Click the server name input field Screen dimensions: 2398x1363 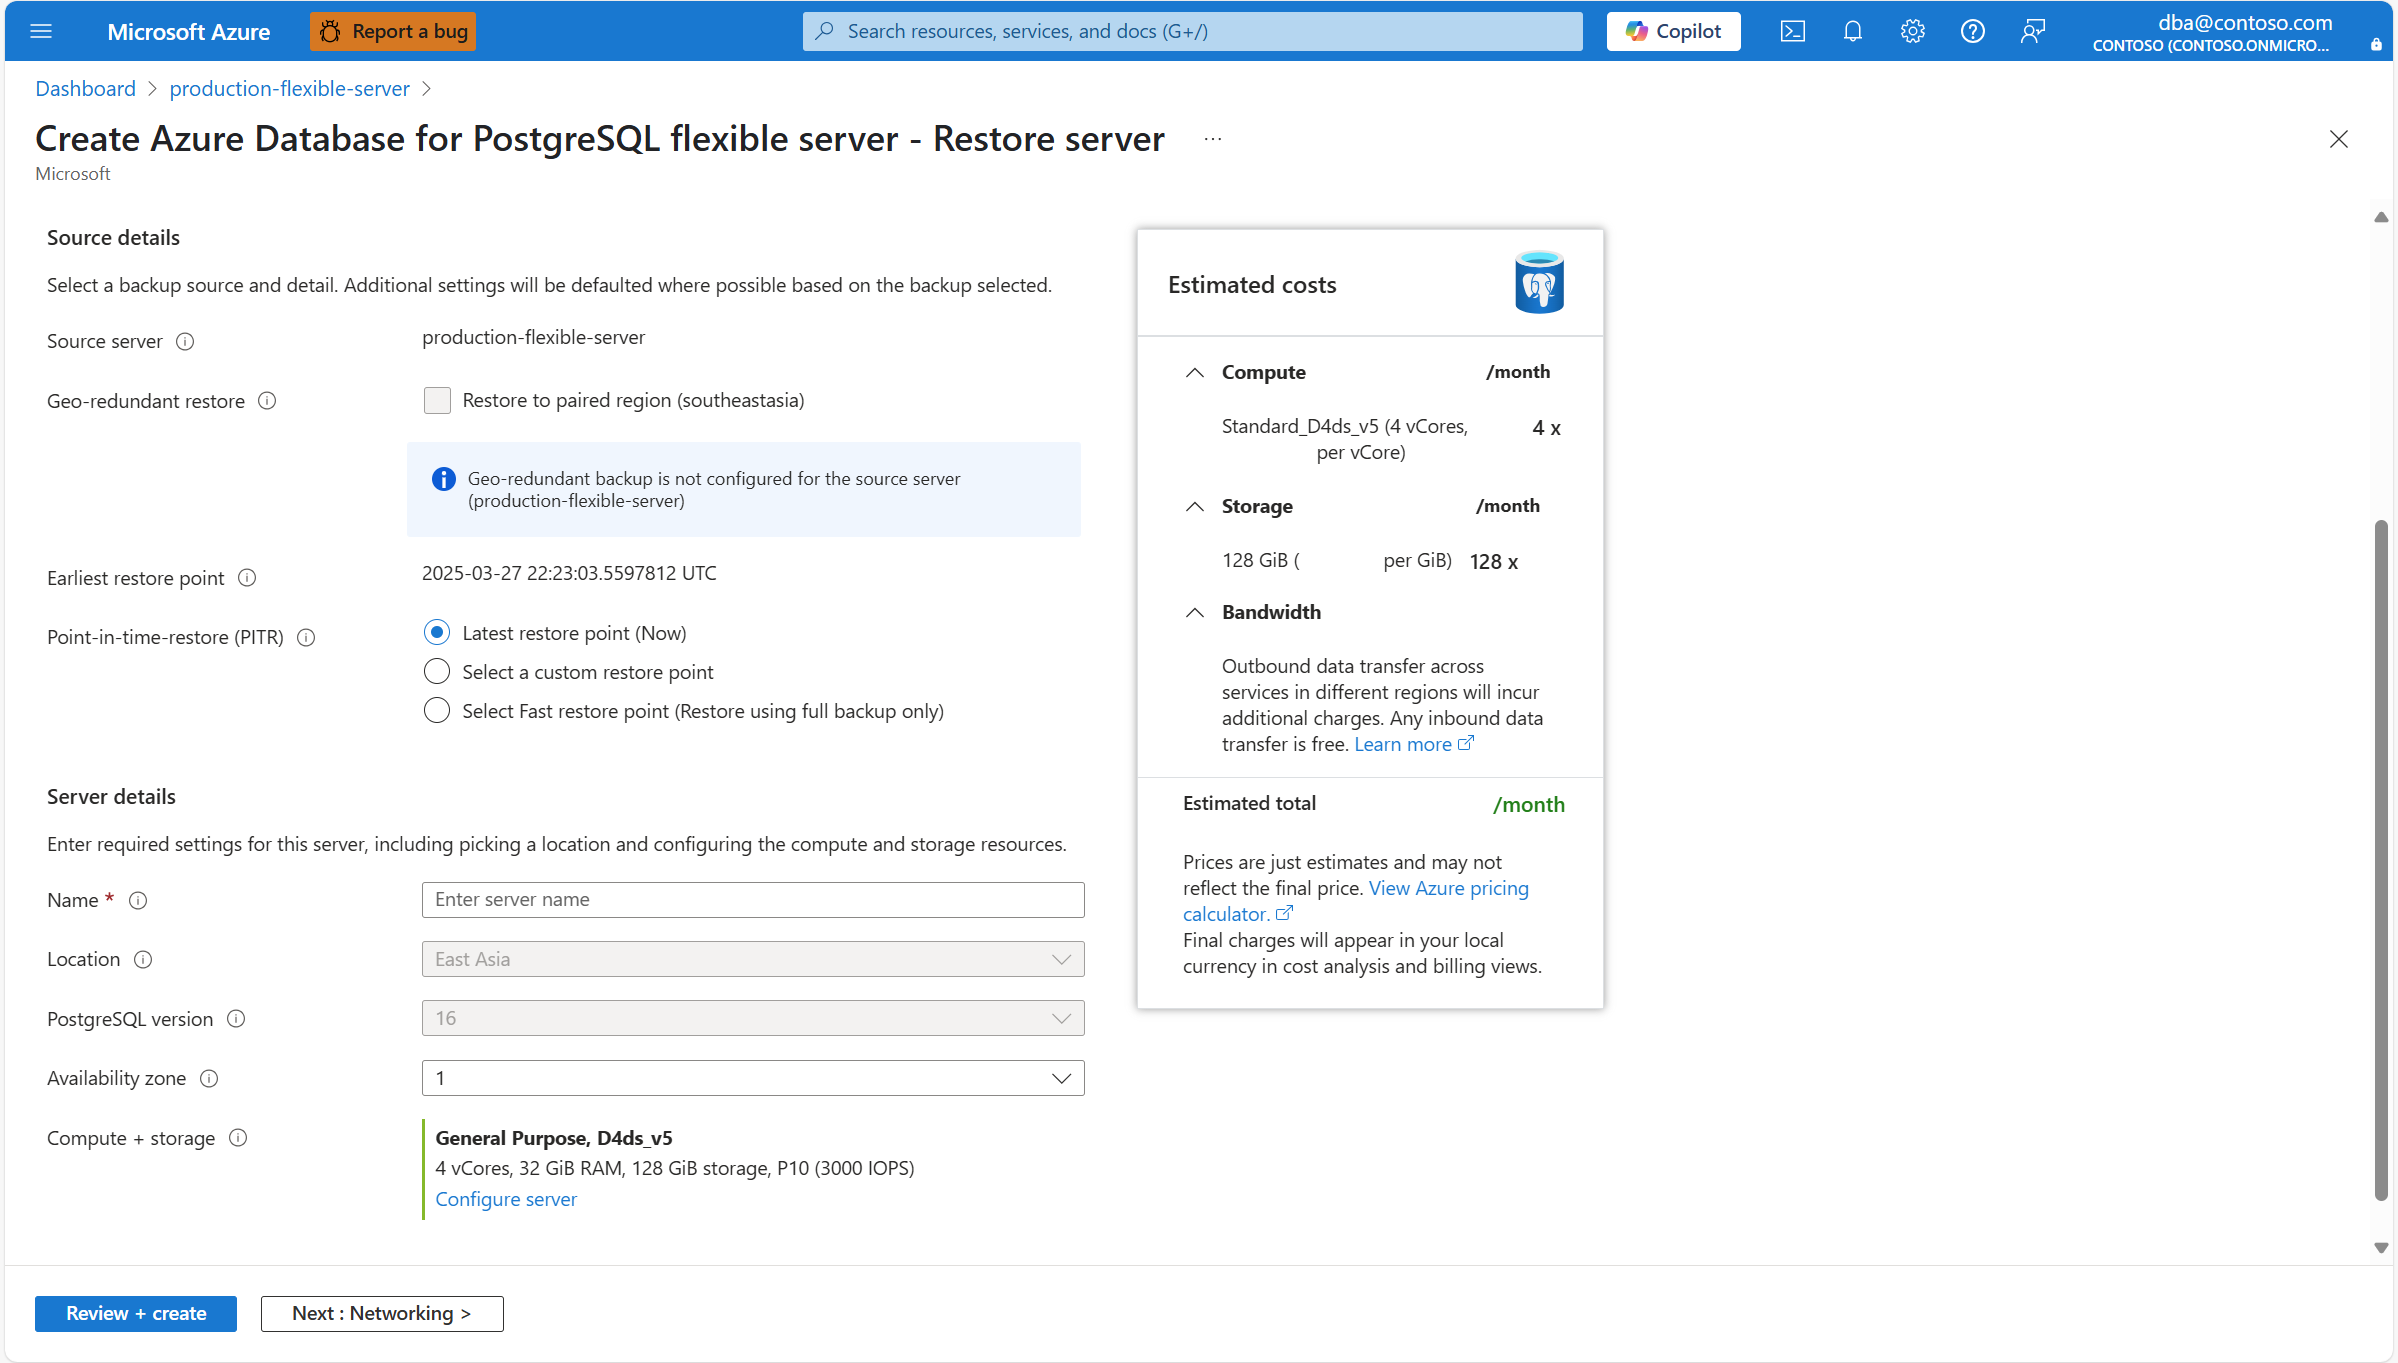752,899
